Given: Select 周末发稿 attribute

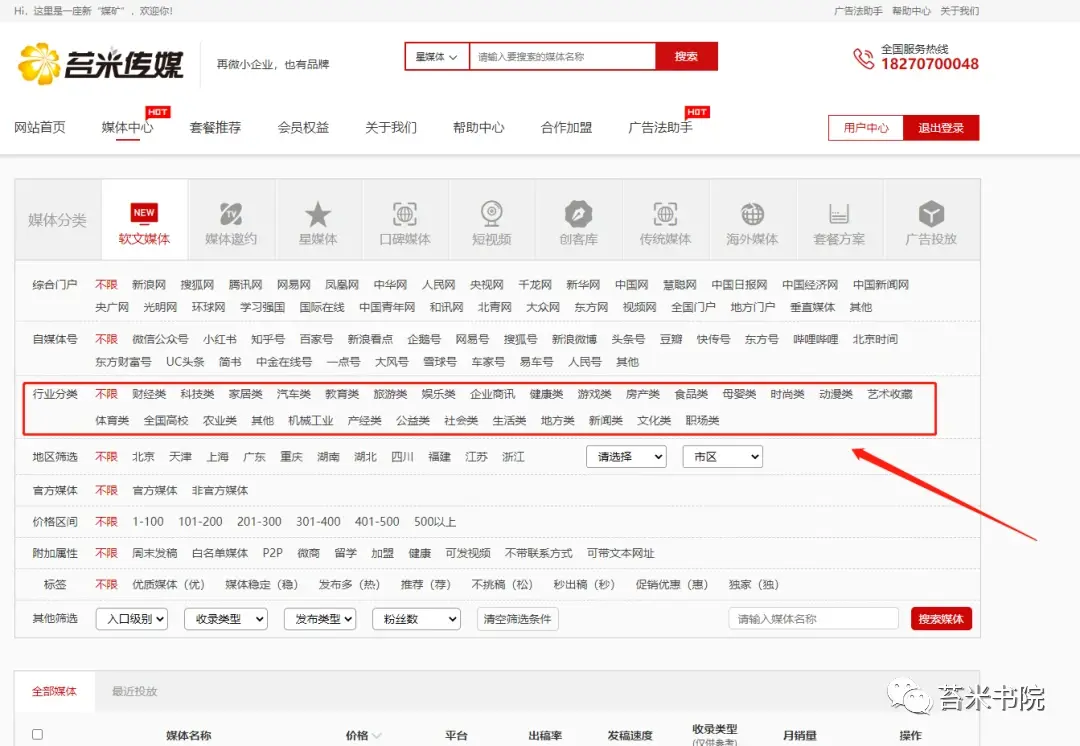Looking at the screenshot, I should coord(154,553).
